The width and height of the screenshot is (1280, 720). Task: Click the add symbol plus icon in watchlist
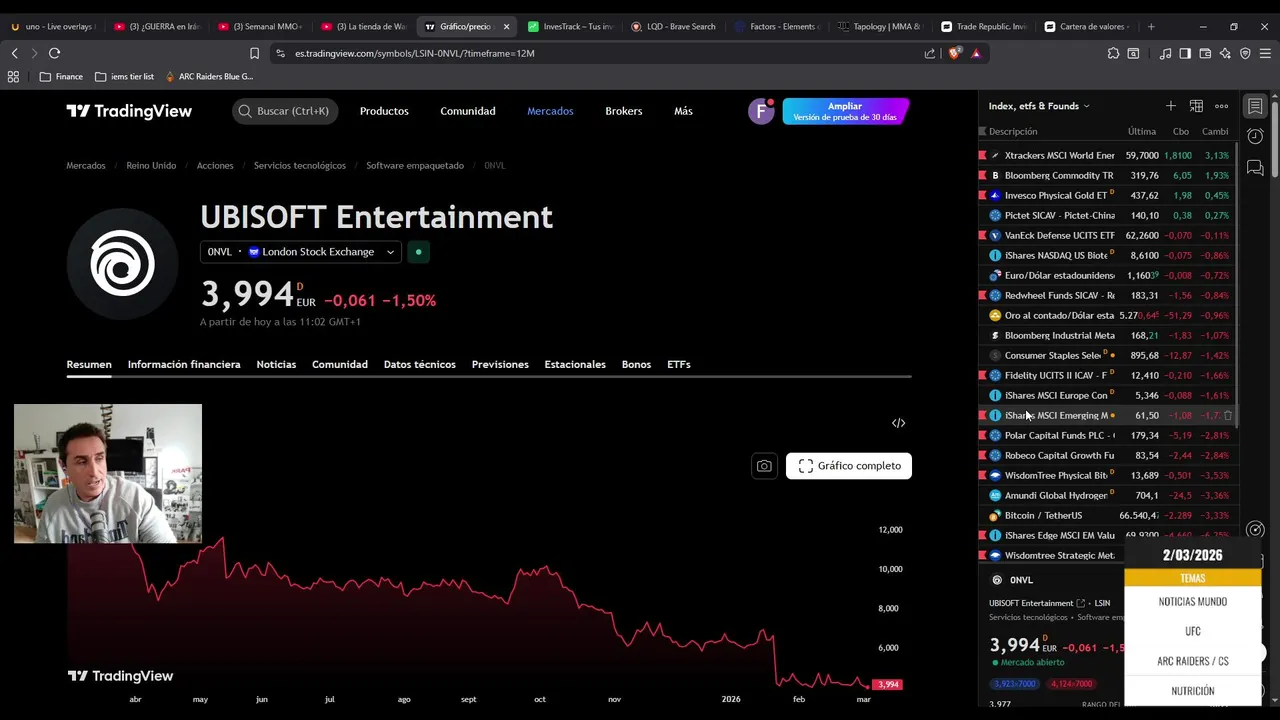pos(1170,106)
